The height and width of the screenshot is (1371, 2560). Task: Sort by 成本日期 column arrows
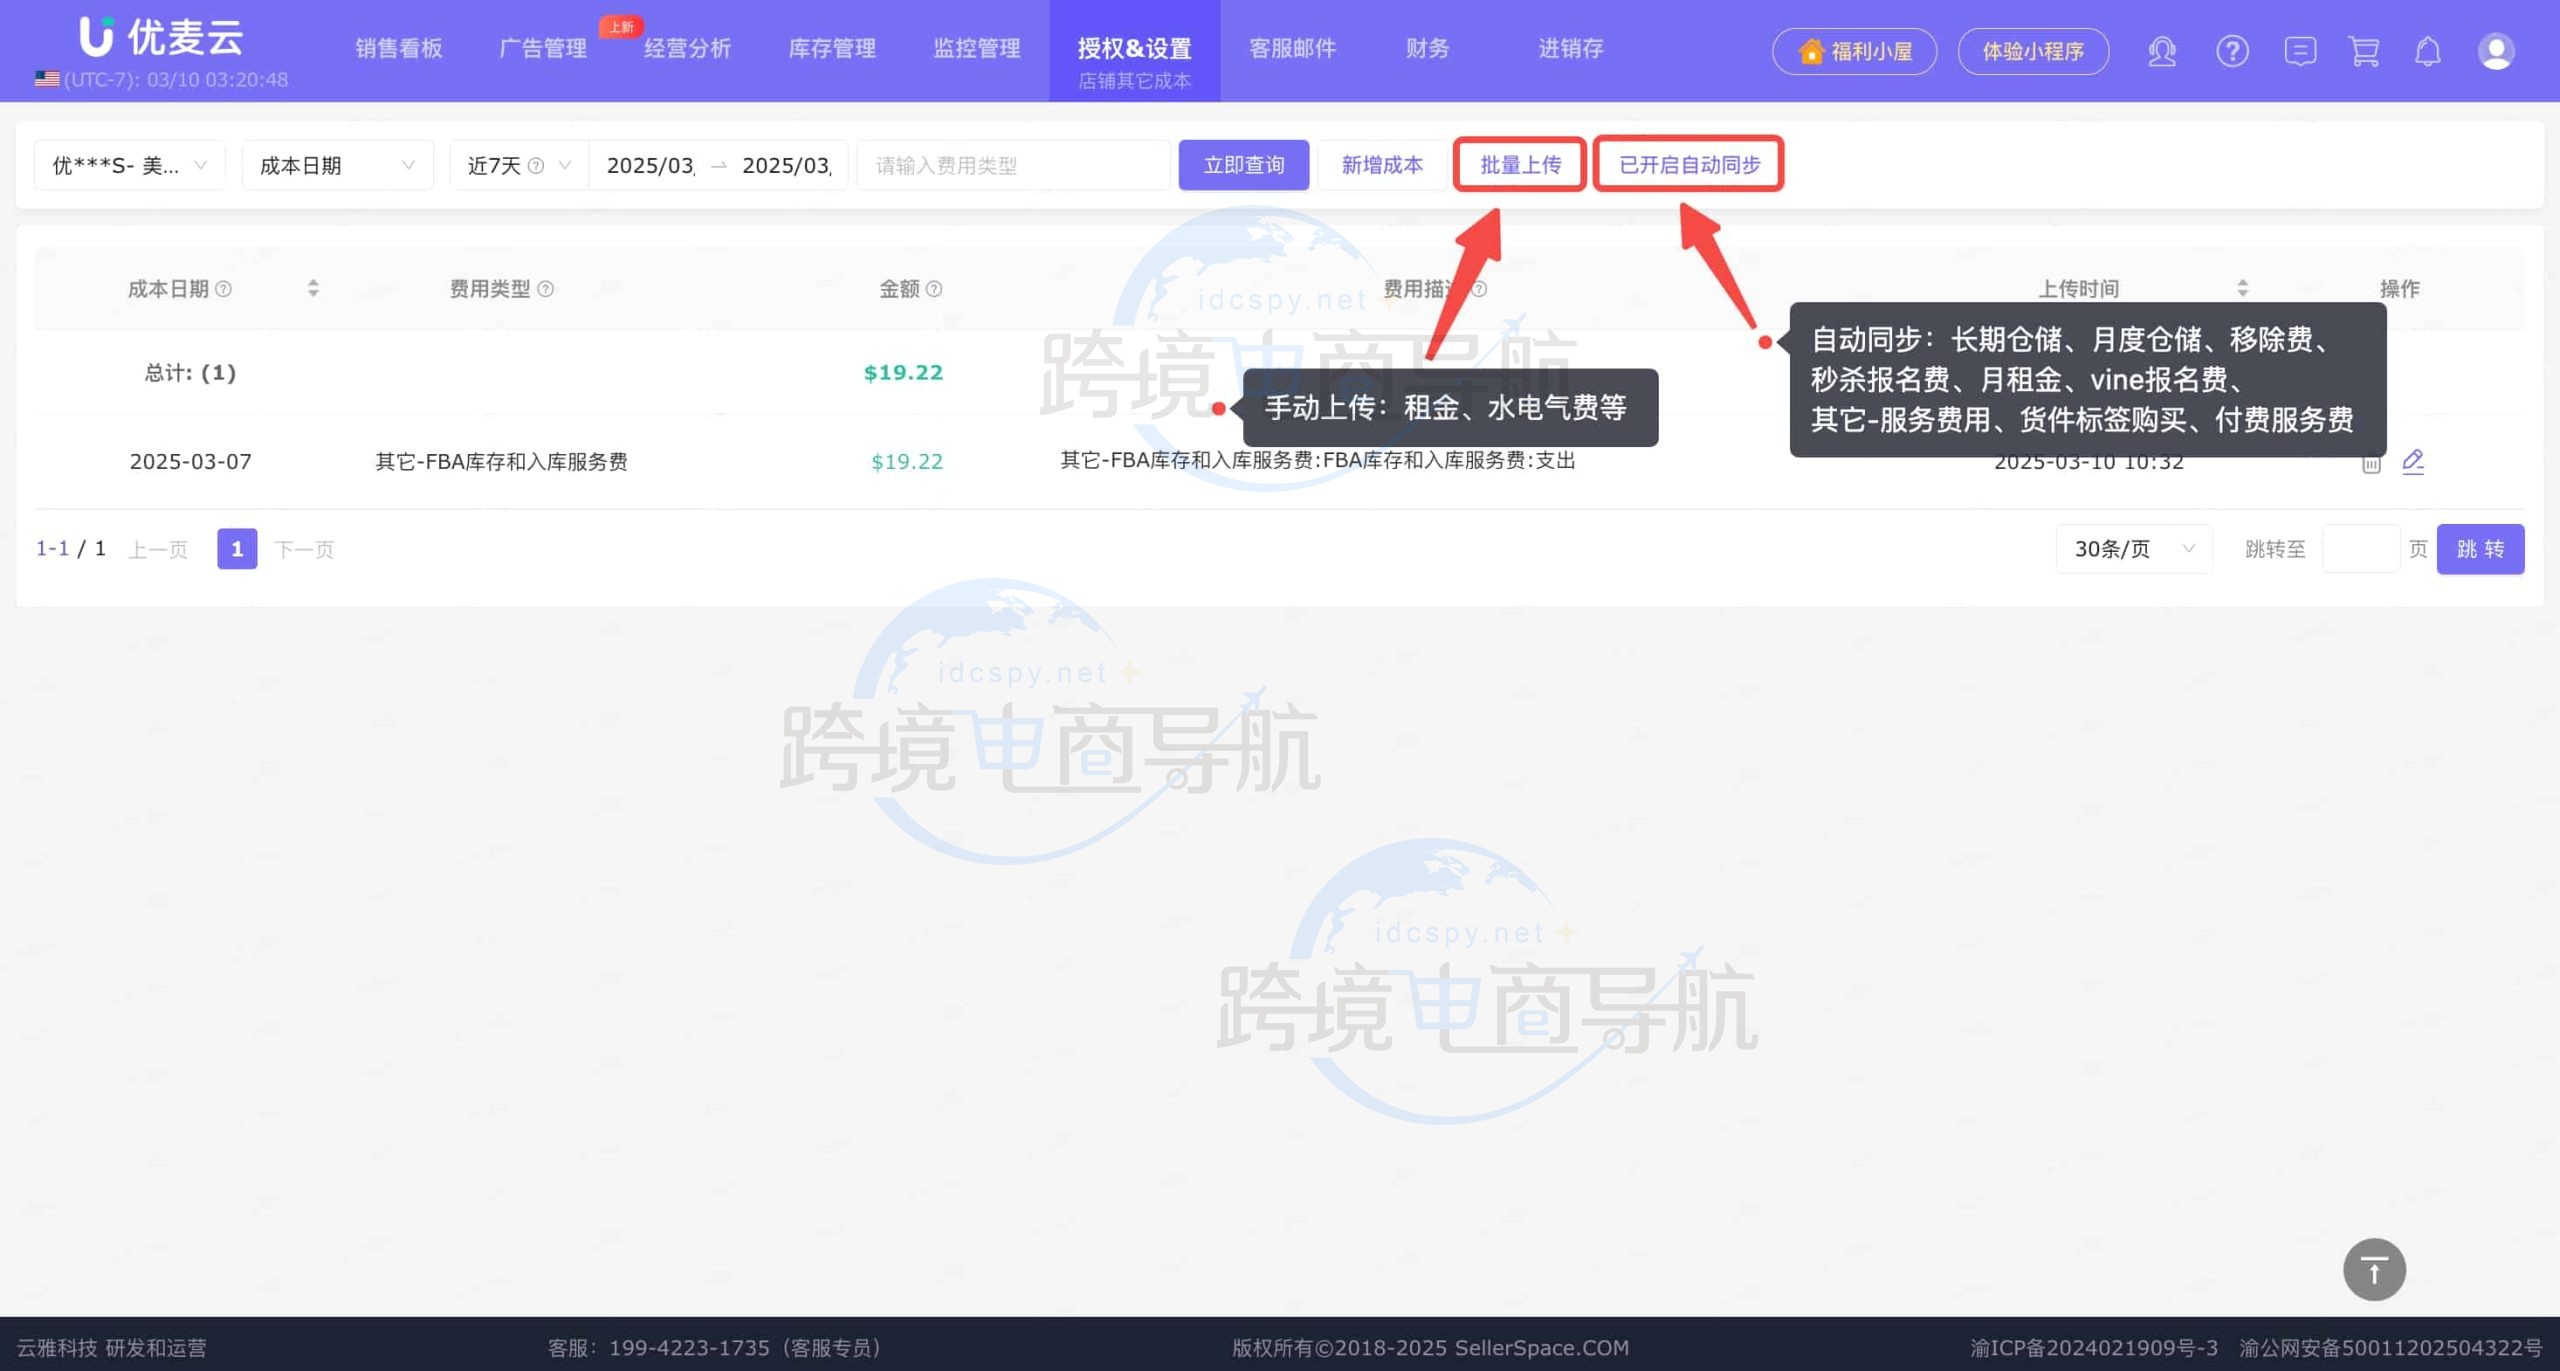(x=313, y=289)
